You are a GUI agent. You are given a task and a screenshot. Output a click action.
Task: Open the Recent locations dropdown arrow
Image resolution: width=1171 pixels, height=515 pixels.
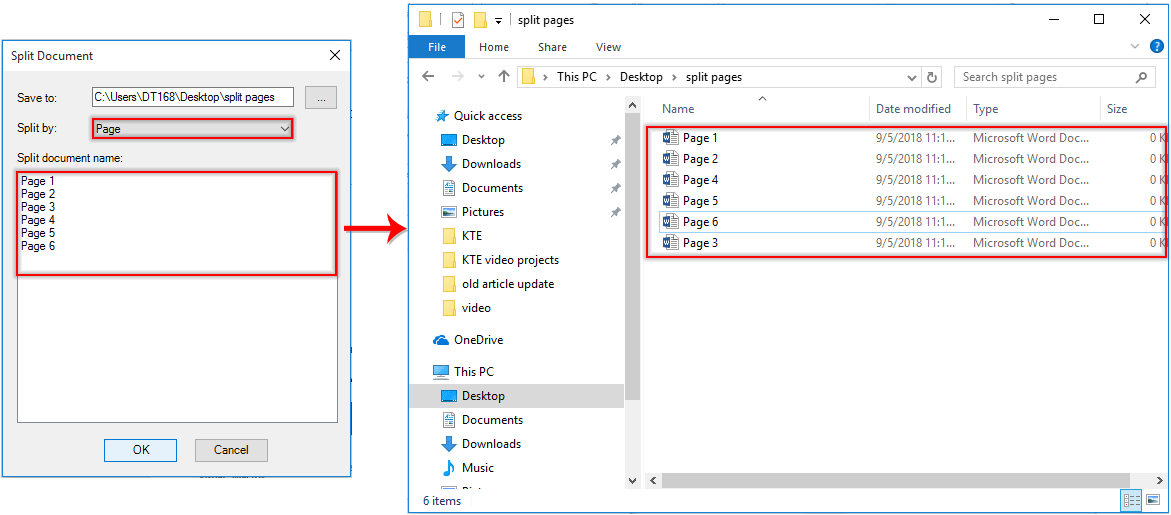[x=481, y=77]
